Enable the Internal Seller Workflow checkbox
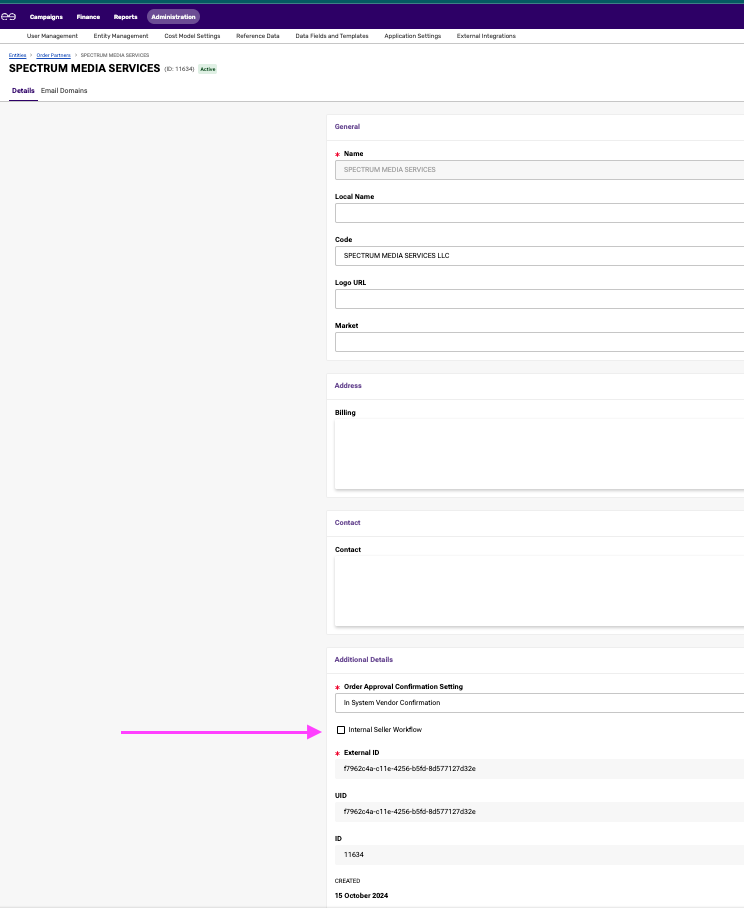The image size is (744, 918). coord(341,730)
